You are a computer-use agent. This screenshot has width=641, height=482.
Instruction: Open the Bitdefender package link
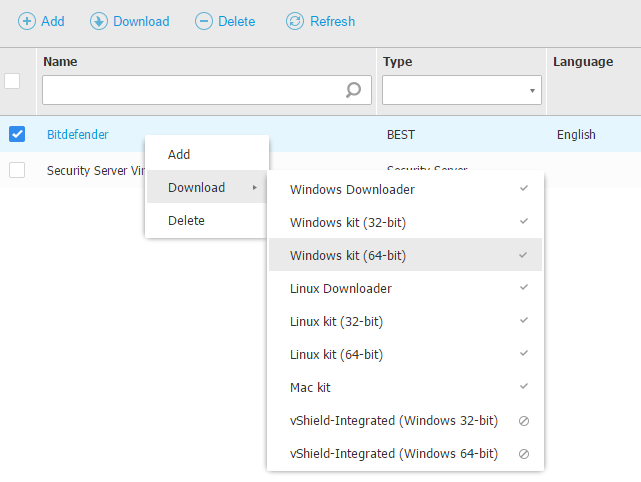tap(77, 134)
